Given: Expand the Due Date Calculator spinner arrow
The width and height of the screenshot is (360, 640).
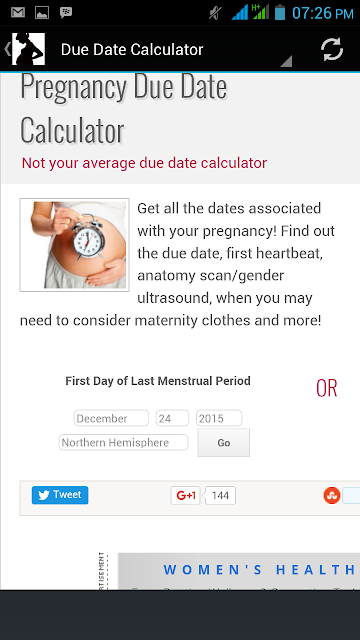Looking at the screenshot, I should 286,61.
